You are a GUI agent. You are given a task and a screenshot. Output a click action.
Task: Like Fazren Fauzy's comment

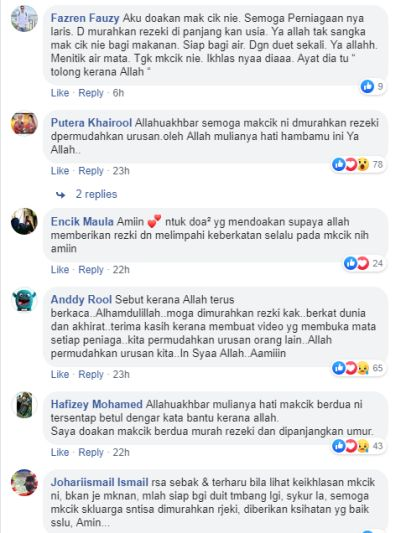60,93
